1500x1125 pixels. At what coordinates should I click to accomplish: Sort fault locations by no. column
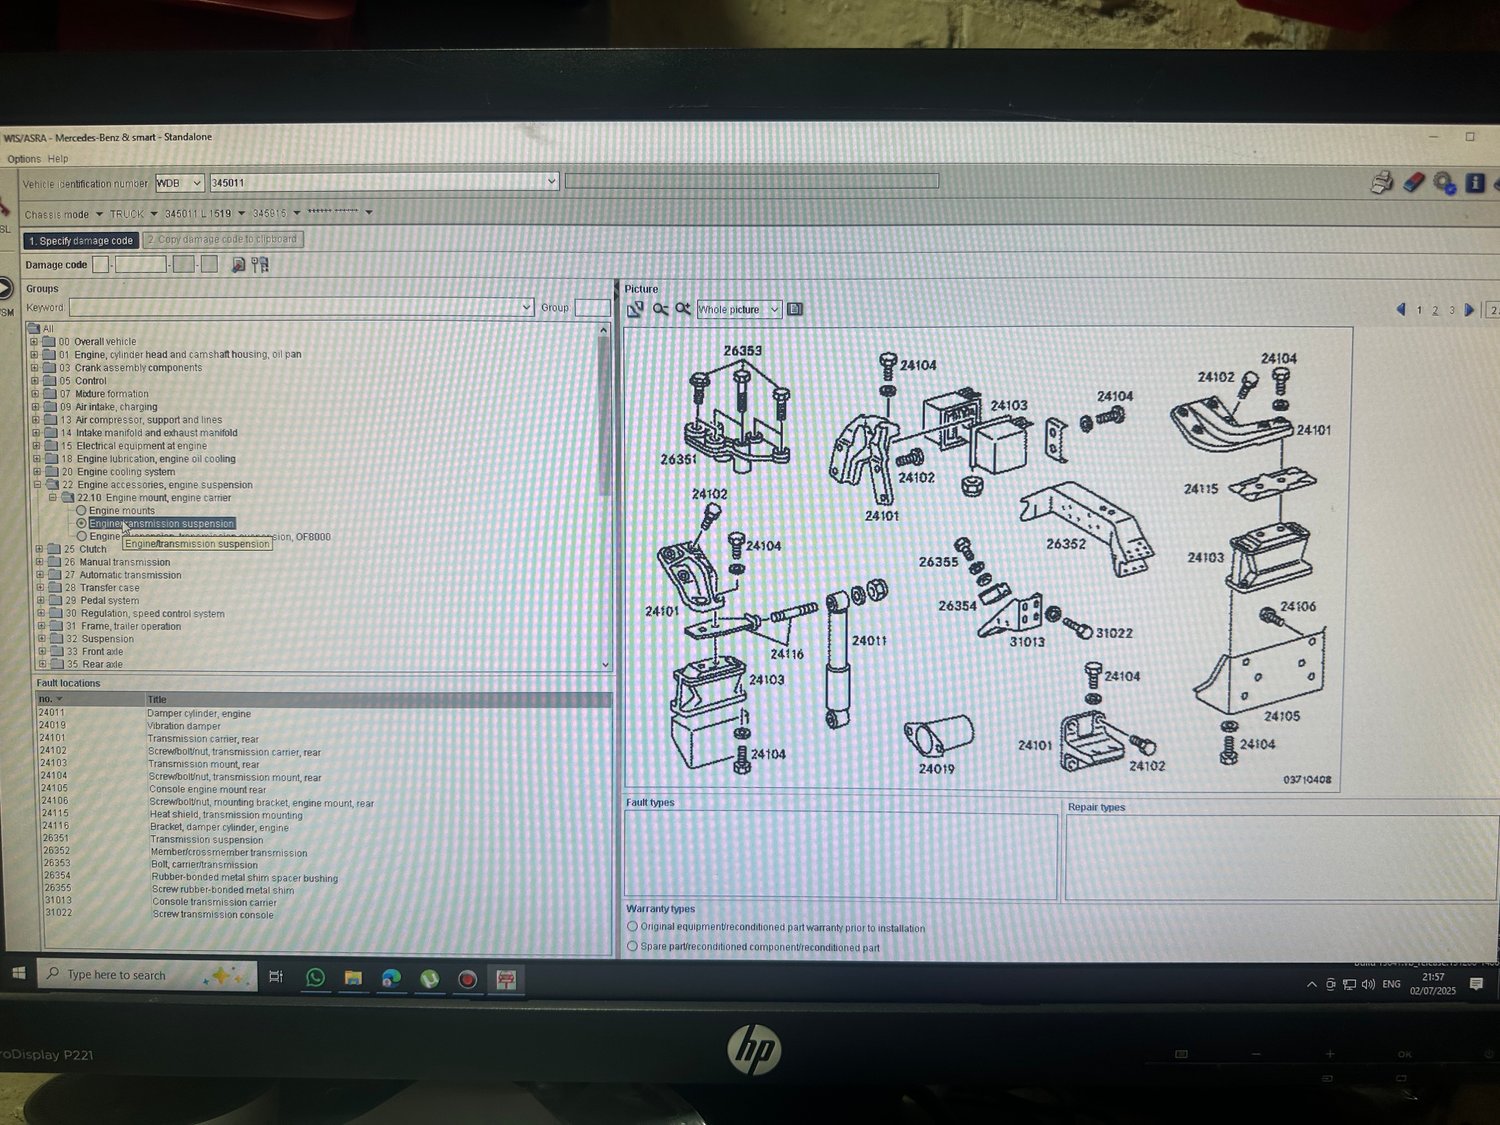click(90, 699)
